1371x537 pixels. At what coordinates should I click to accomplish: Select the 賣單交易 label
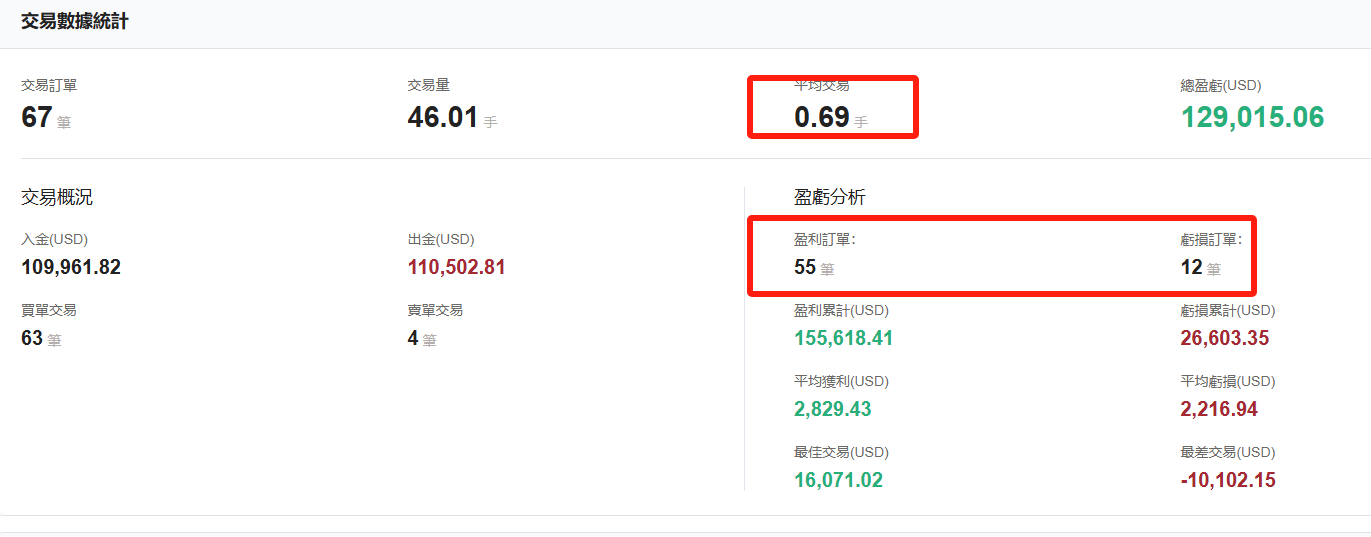tap(436, 311)
